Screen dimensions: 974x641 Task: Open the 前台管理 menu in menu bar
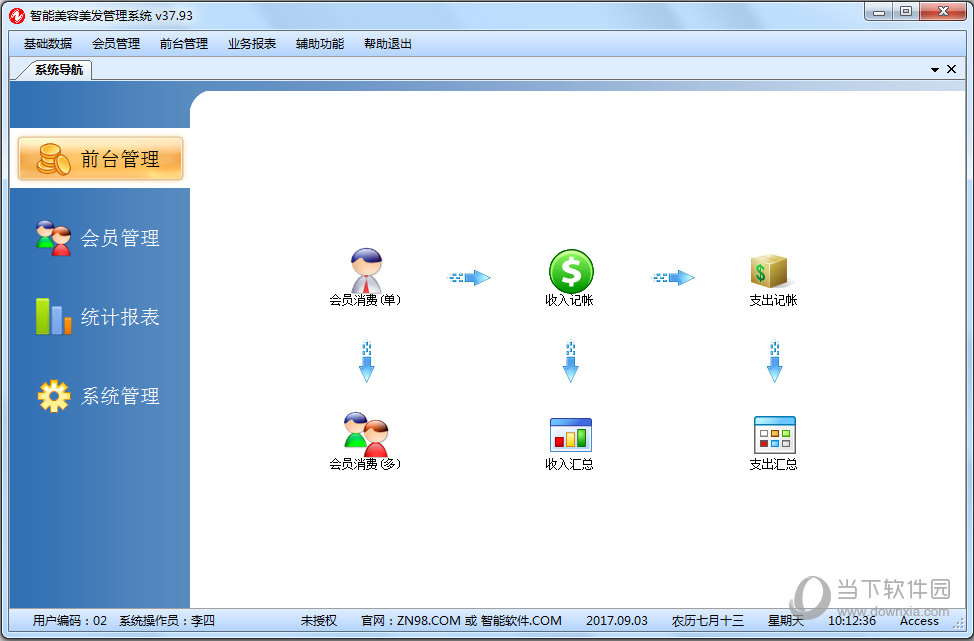(184, 43)
